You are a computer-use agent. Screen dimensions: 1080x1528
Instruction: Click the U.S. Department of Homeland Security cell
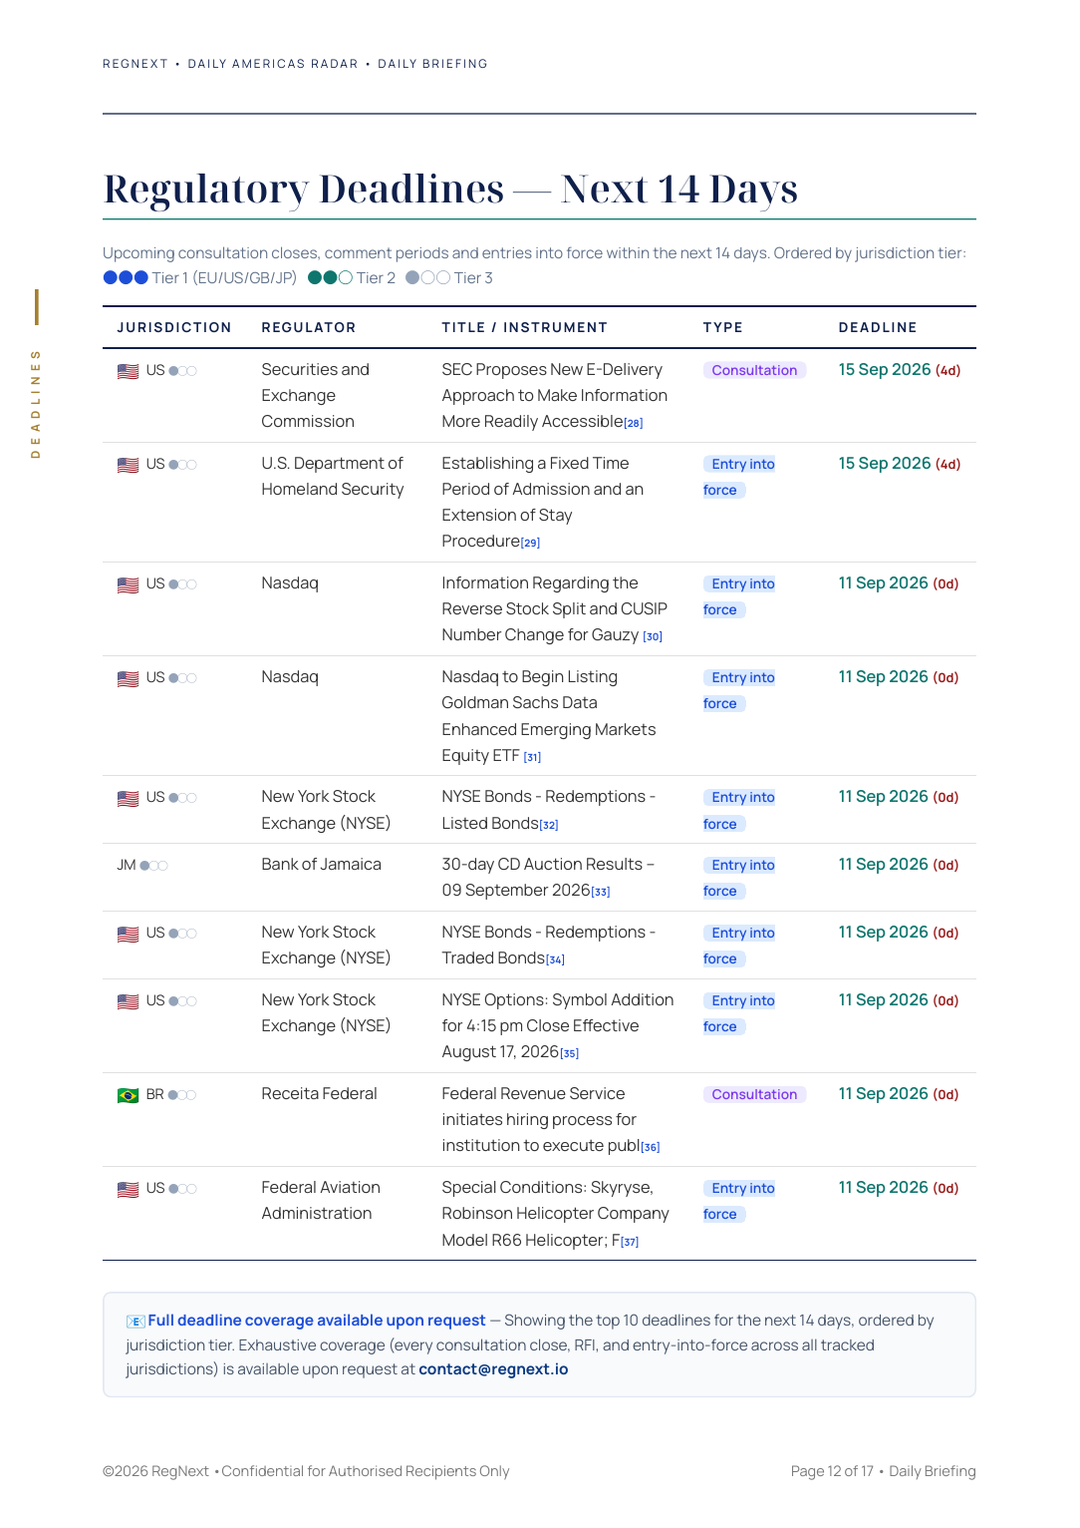pyautogui.click(x=333, y=477)
